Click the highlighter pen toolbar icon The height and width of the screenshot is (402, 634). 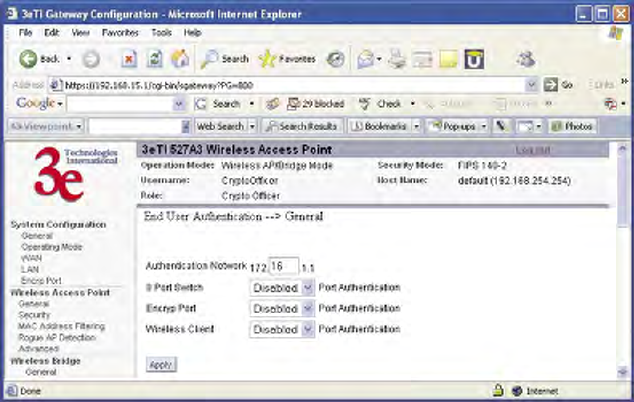(501, 127)
